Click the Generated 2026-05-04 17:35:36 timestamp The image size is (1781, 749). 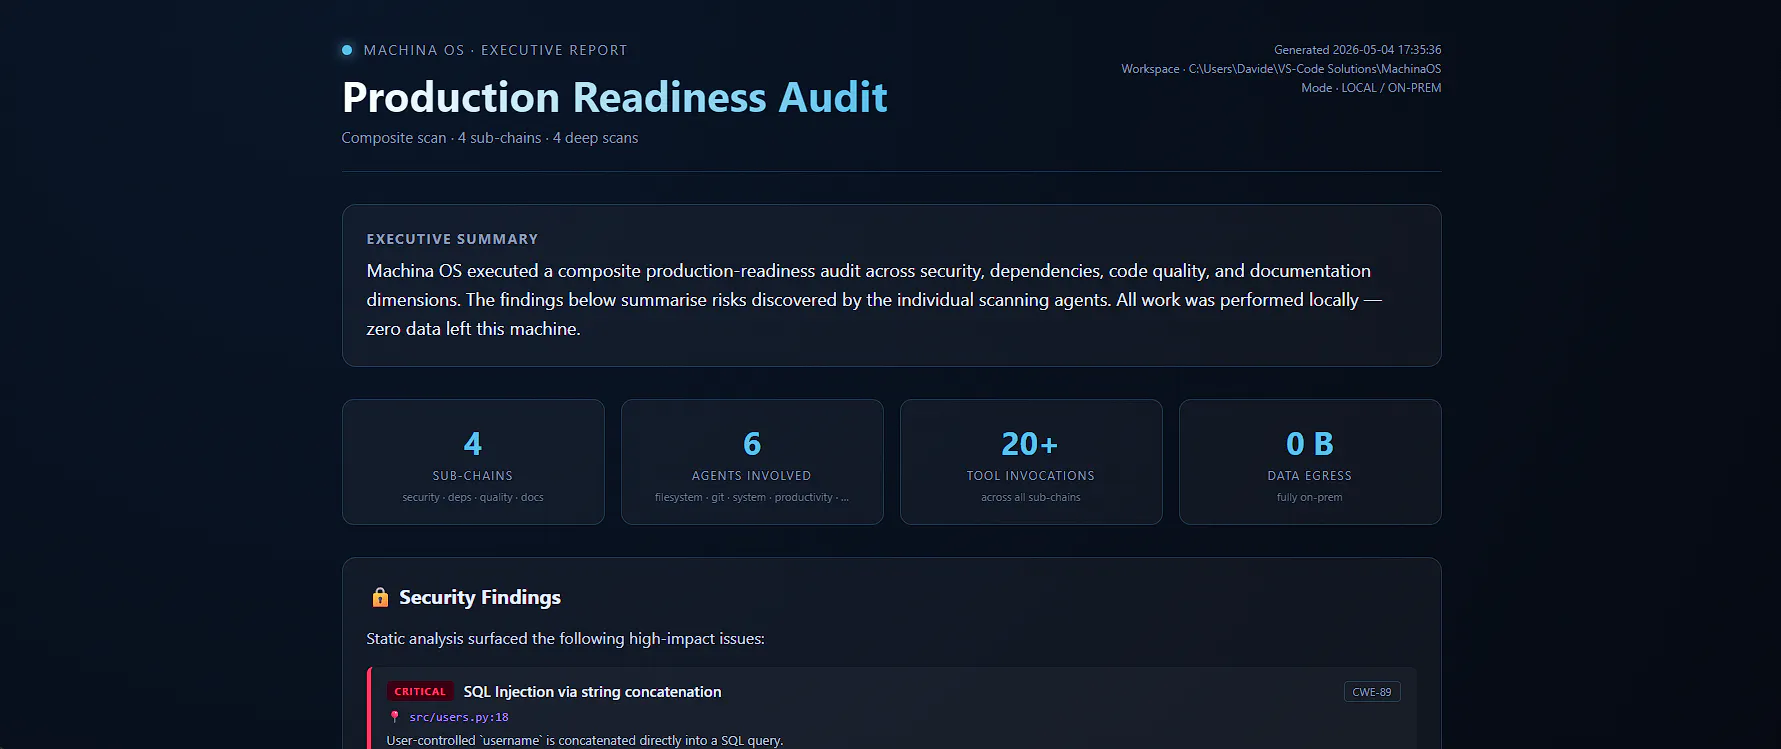1358,50
